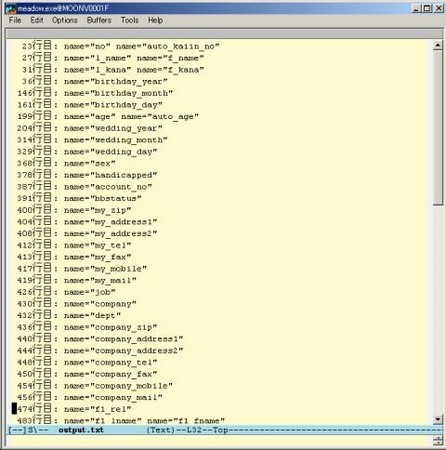Click the name="handicapped" line
The height and width of the screenshot is (450, 446).
[x=87, y=175]
